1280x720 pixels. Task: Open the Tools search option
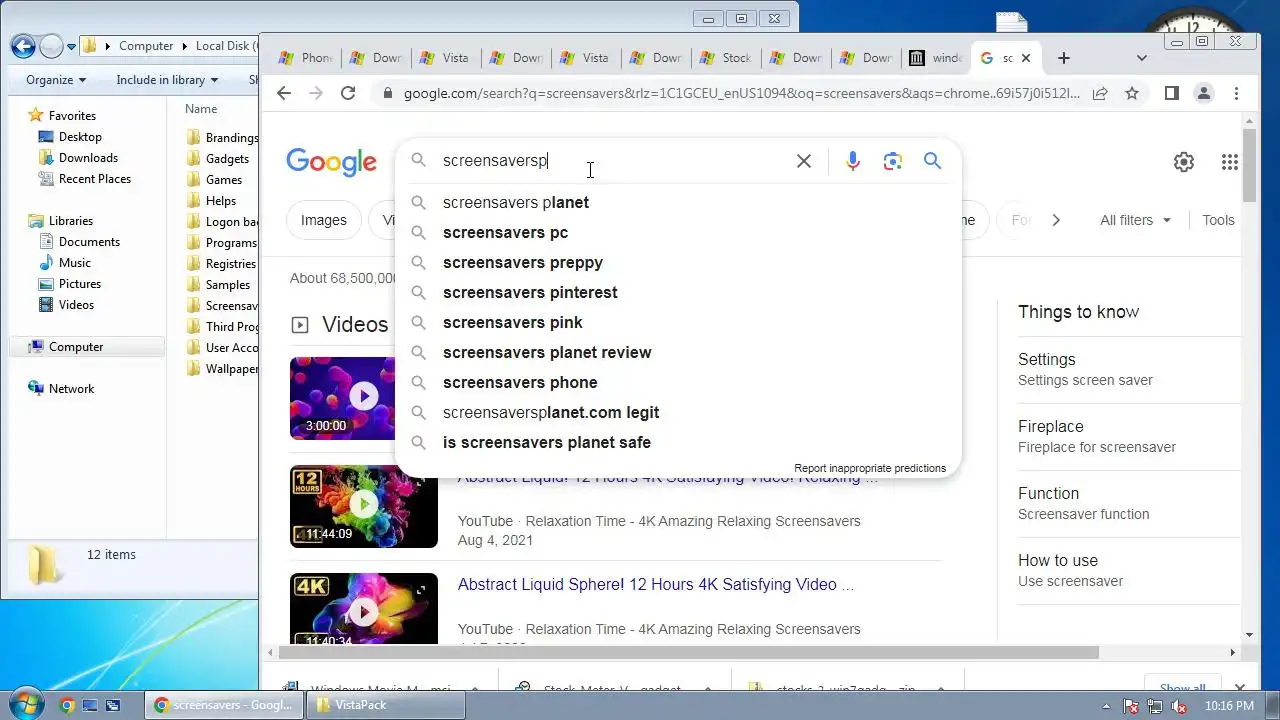(1218, 220)
